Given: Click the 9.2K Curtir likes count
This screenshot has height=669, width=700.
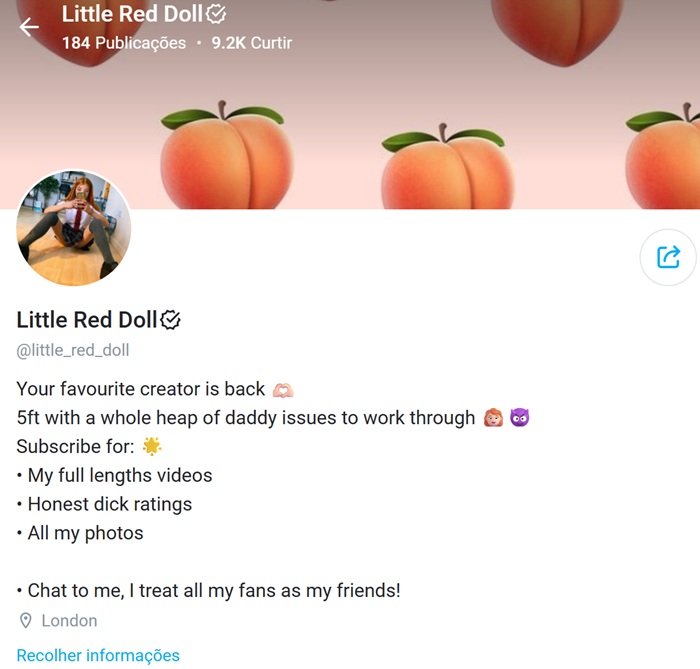Looking at the screenshot, I should point(252,43).
